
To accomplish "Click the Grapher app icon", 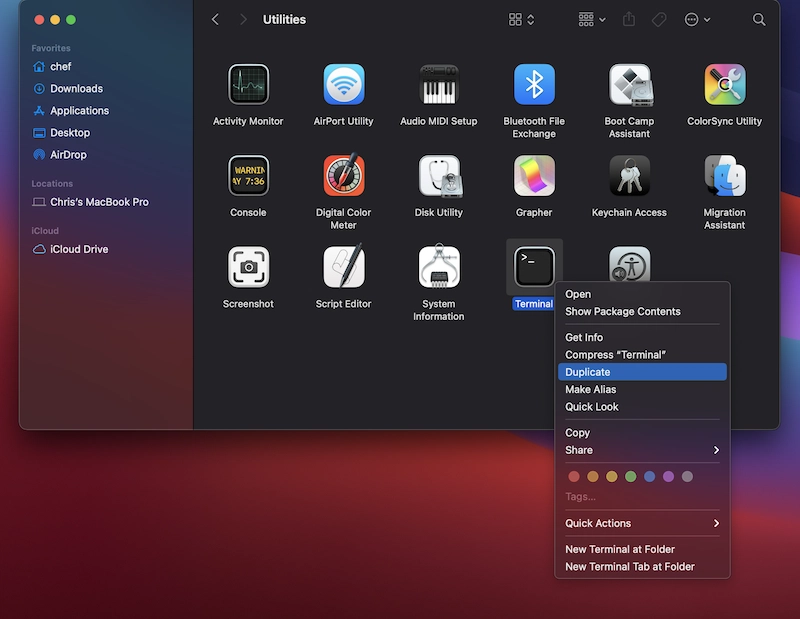I will (x=534, y=176).
